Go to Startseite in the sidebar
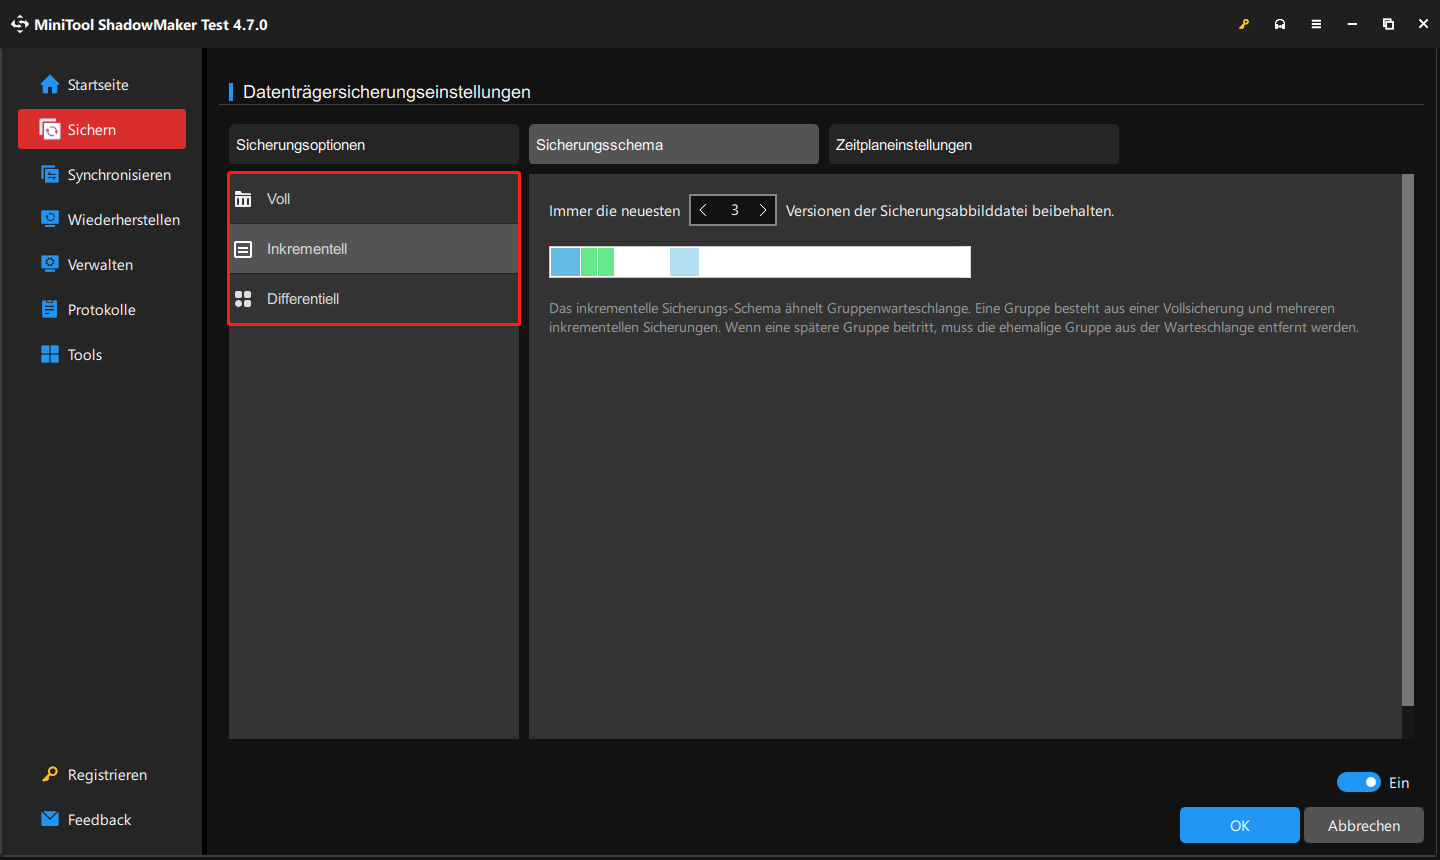The width and height of the screenshot is (1440, 860). pyautogui.click(x=102, y=85)
